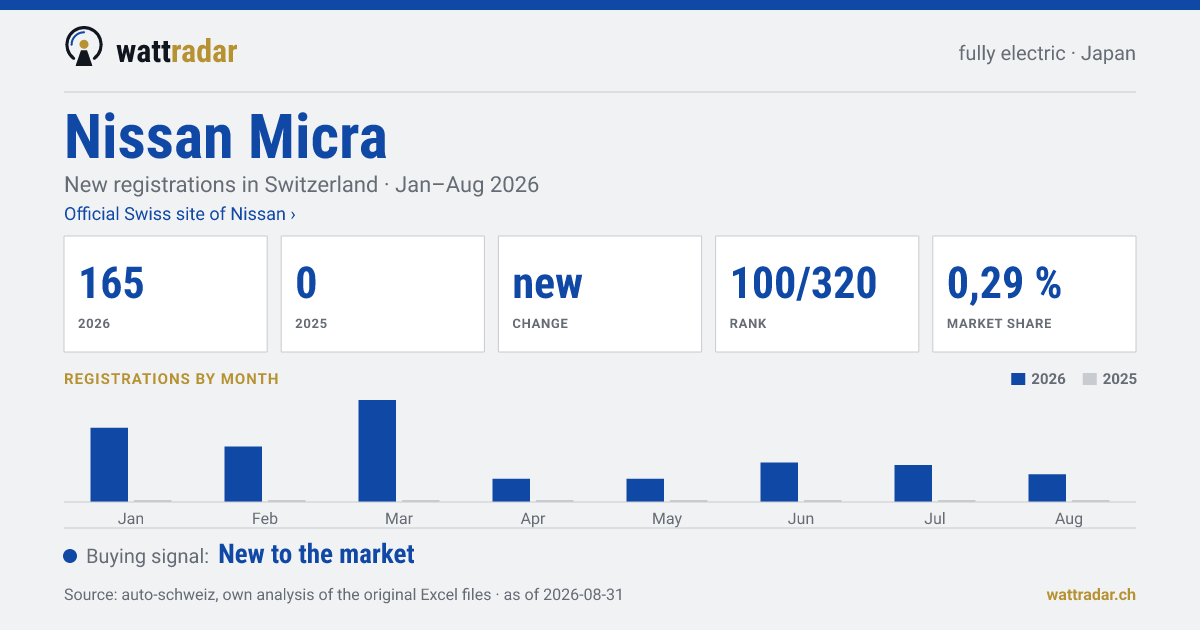Click the blue 2026 legend swatch
The image size is (1200, 630).
(1018, 379)
